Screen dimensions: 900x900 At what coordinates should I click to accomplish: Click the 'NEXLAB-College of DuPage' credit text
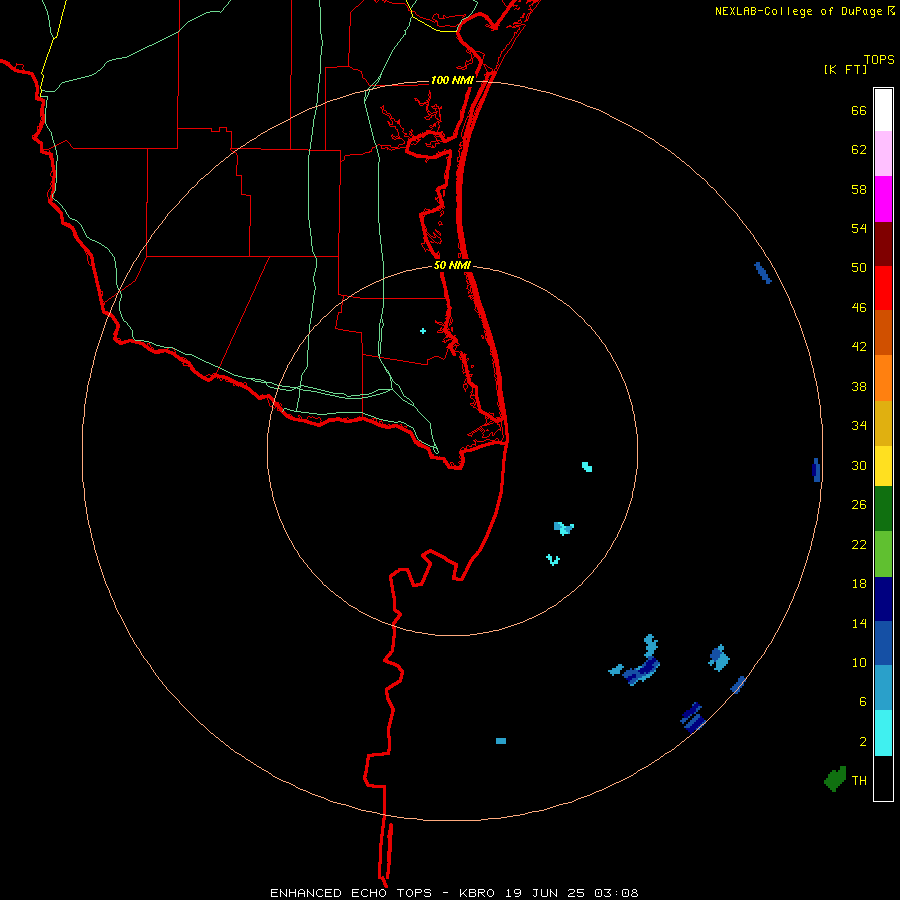click(798, 11)
